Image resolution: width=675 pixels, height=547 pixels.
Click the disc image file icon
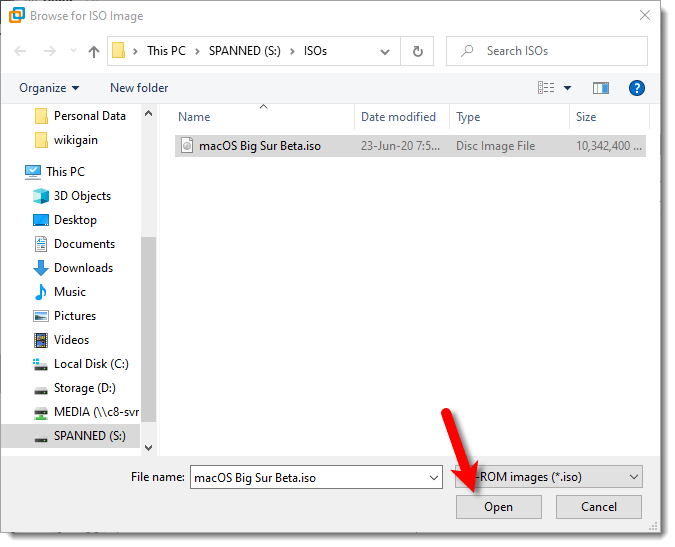click(187, 145)
